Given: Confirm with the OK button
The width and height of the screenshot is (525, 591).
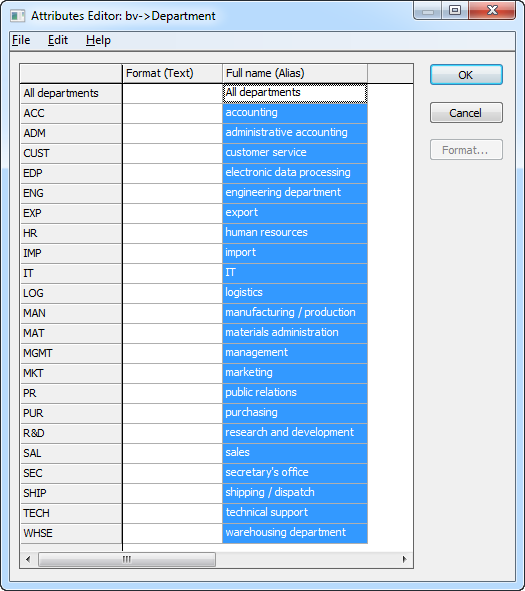Looking at the screenshot, I should [x=466, y=75].
